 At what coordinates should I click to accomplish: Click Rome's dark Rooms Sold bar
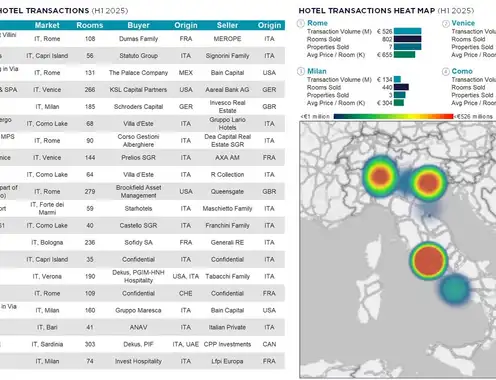tap(407, 39)
